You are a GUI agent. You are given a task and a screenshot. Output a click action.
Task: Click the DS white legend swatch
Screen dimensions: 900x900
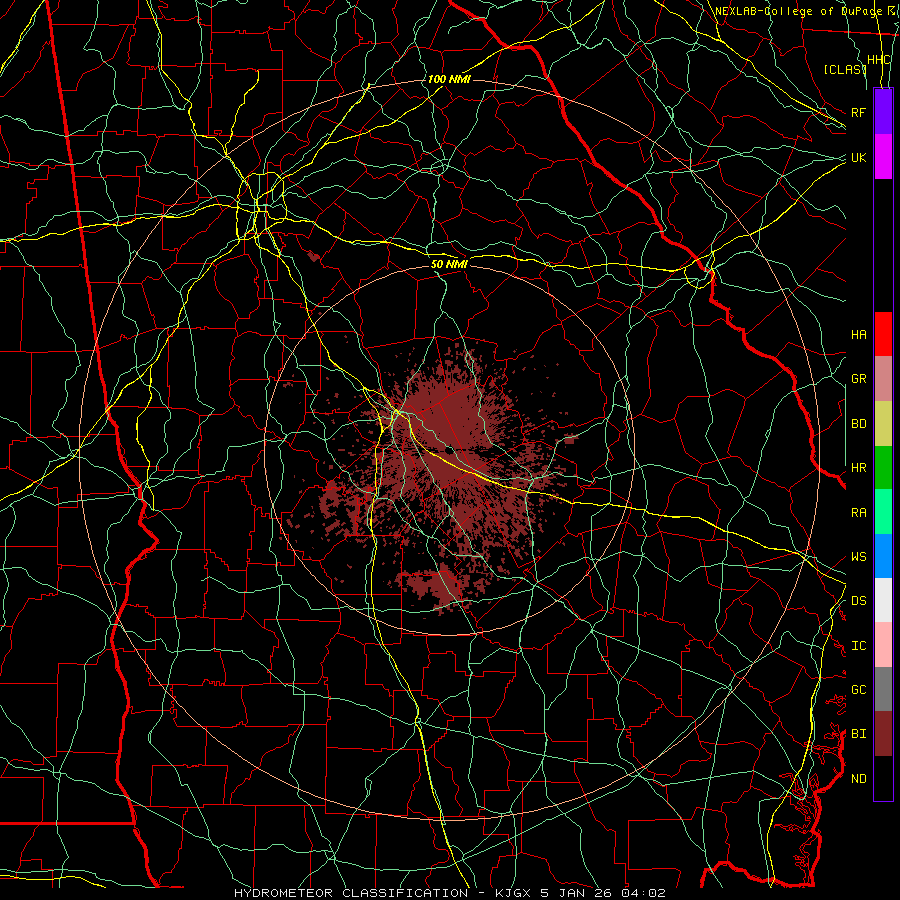(x=883, y=600)
